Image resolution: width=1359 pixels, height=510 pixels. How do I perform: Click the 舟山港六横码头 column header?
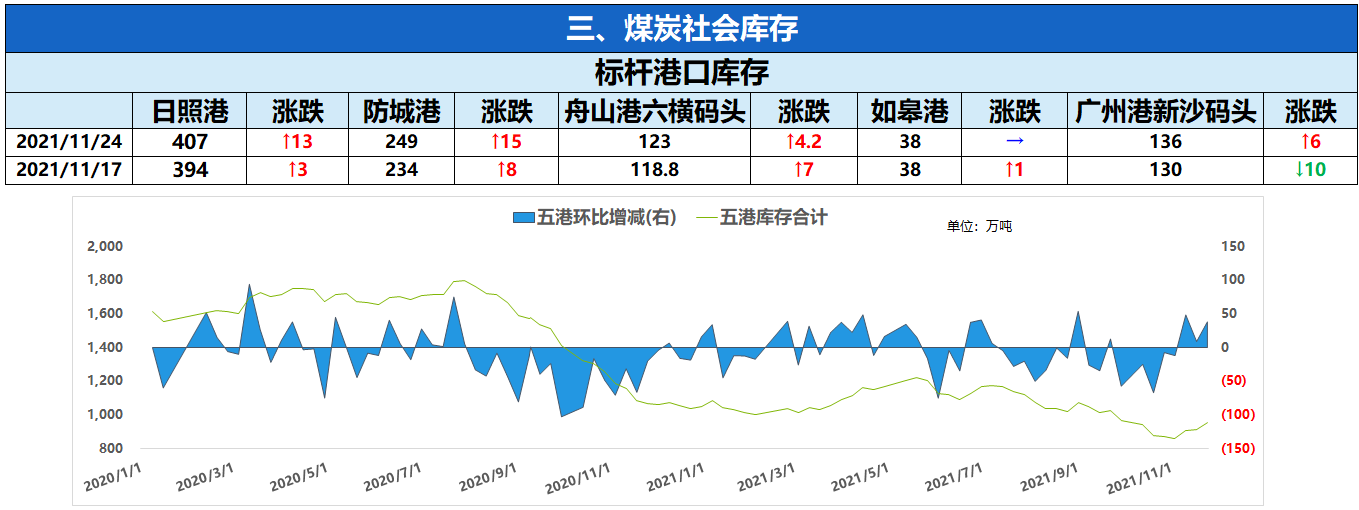point(656,111)
